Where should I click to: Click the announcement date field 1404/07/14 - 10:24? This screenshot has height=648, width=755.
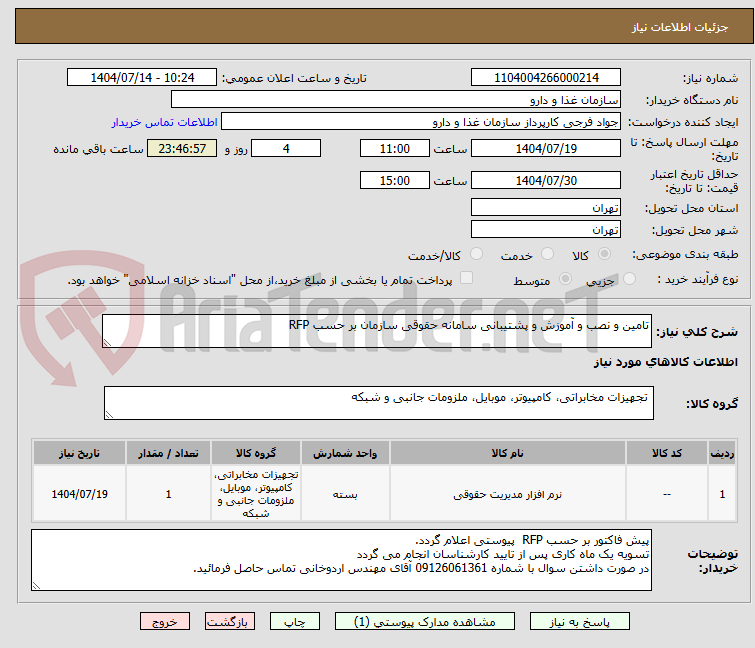point(142,78)
